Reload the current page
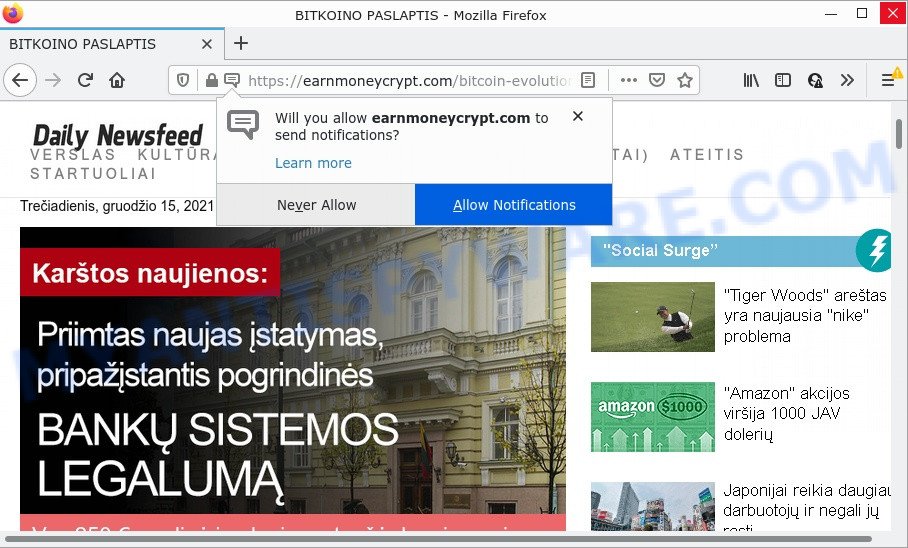This screenshot has height=548, width=908. coord(86,80)
